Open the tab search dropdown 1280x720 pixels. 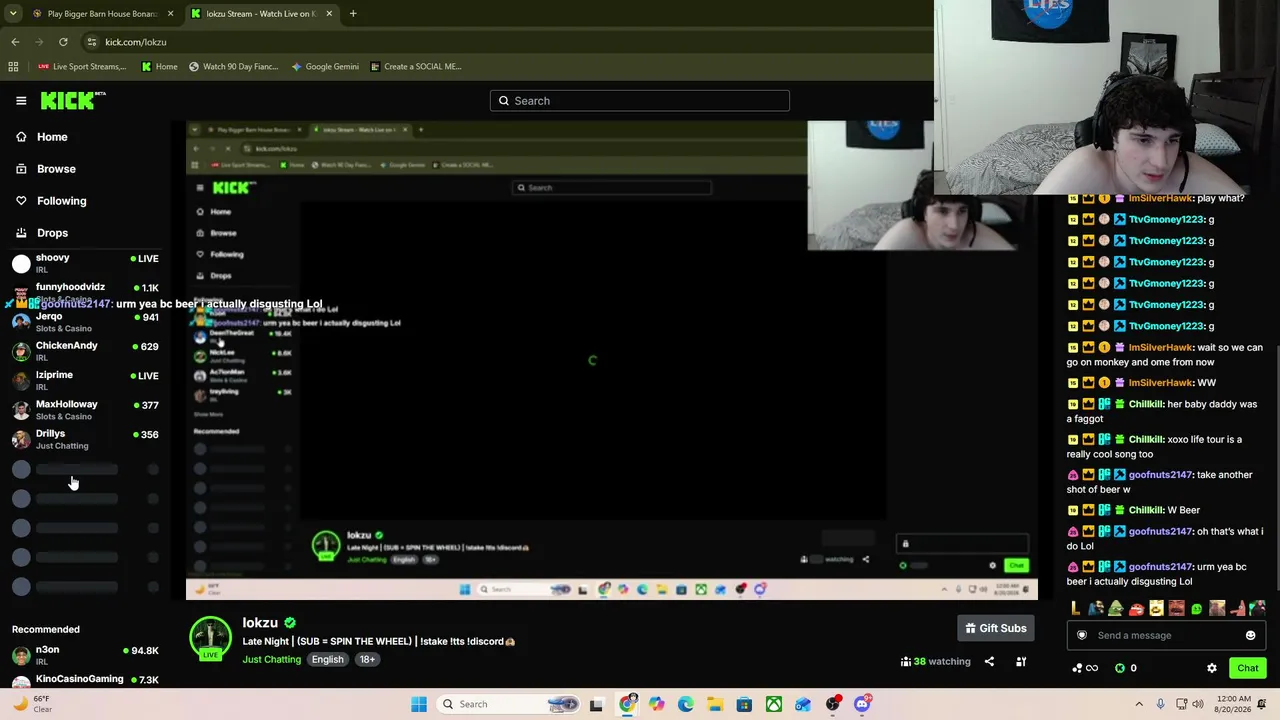tap(13, 14)
